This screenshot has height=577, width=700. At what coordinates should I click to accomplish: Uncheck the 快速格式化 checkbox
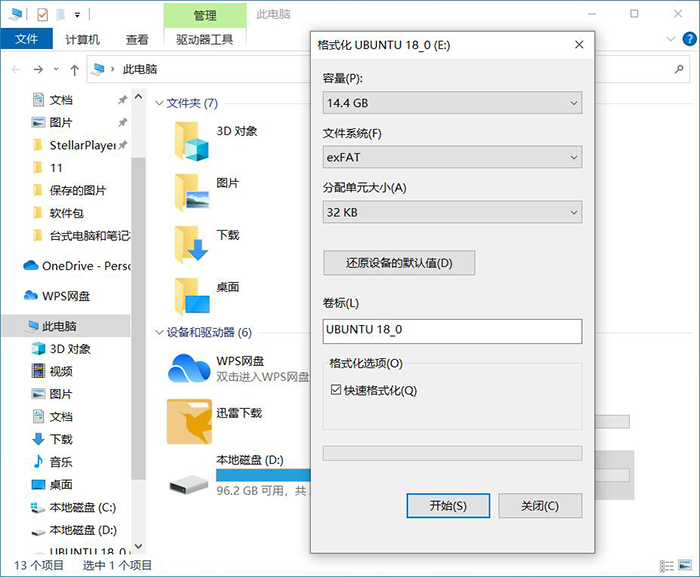336,390
